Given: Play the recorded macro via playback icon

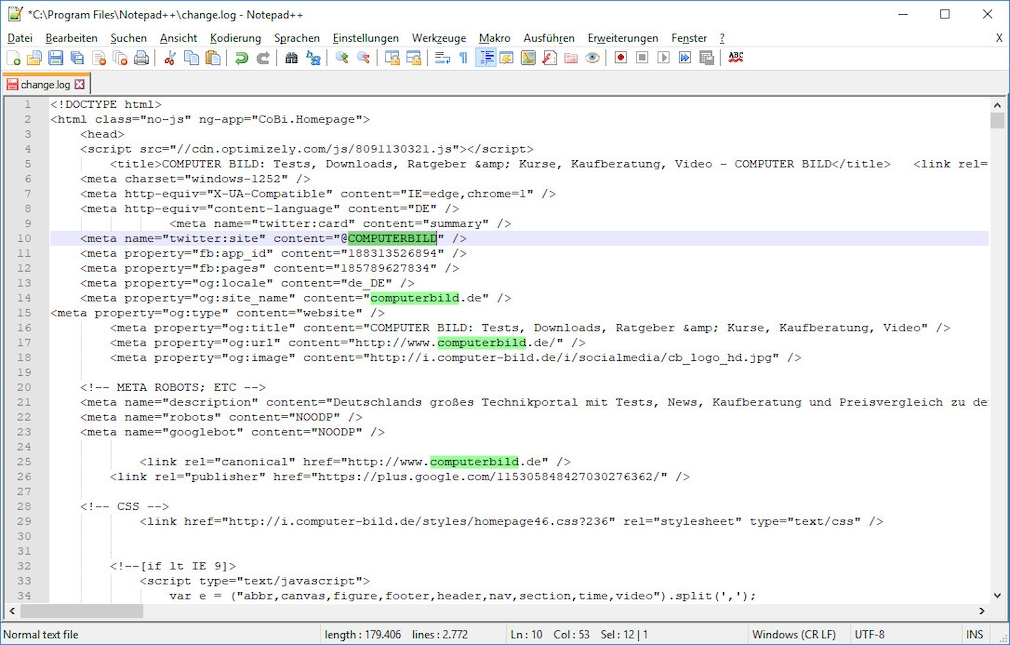Looking at the screenshot, I should (x=661, y=58).
